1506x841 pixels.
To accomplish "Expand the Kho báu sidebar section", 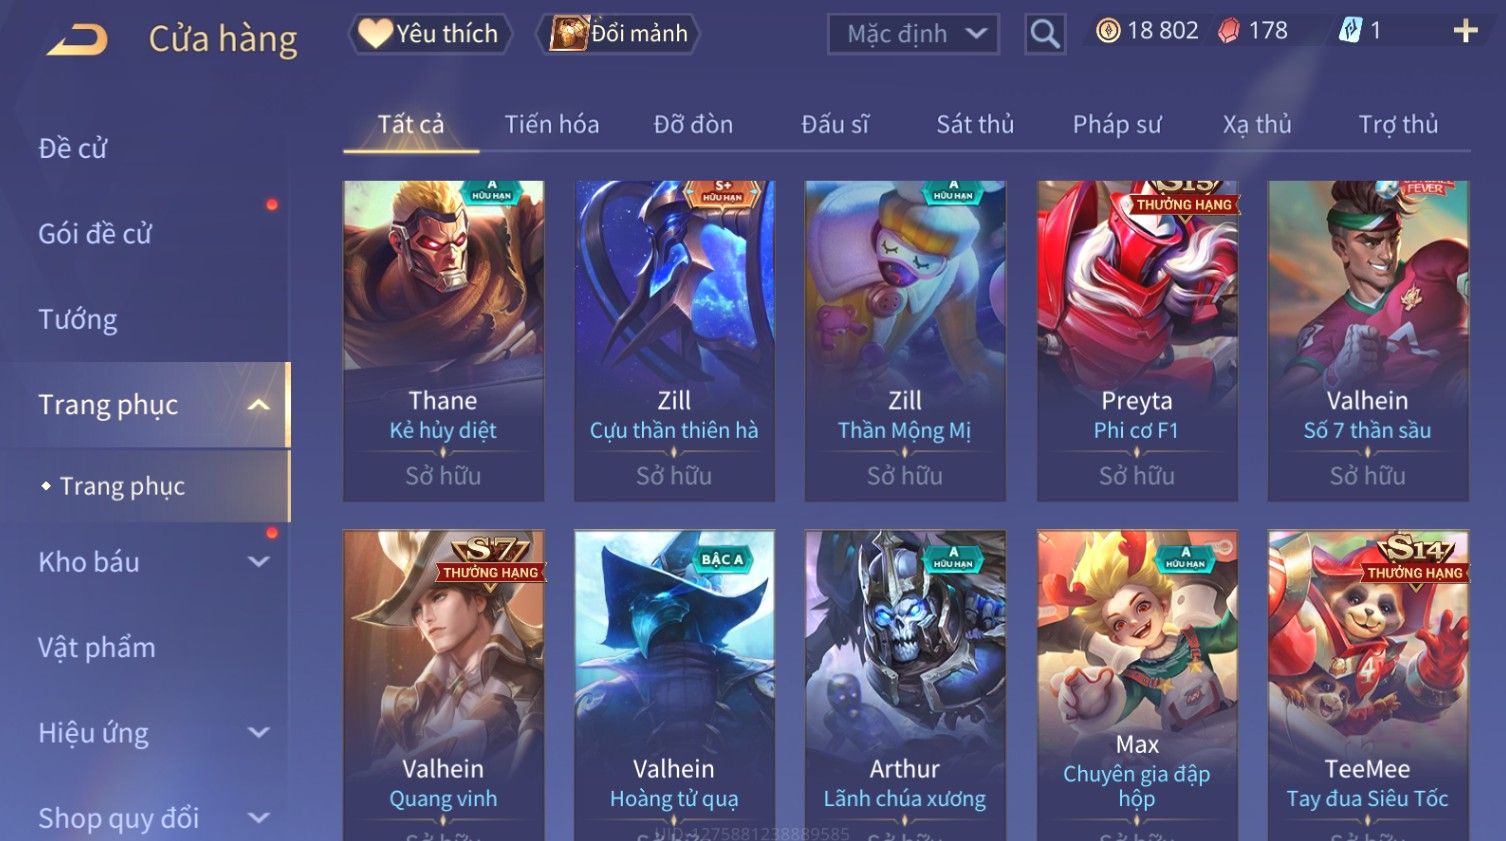I will [259, 562].
